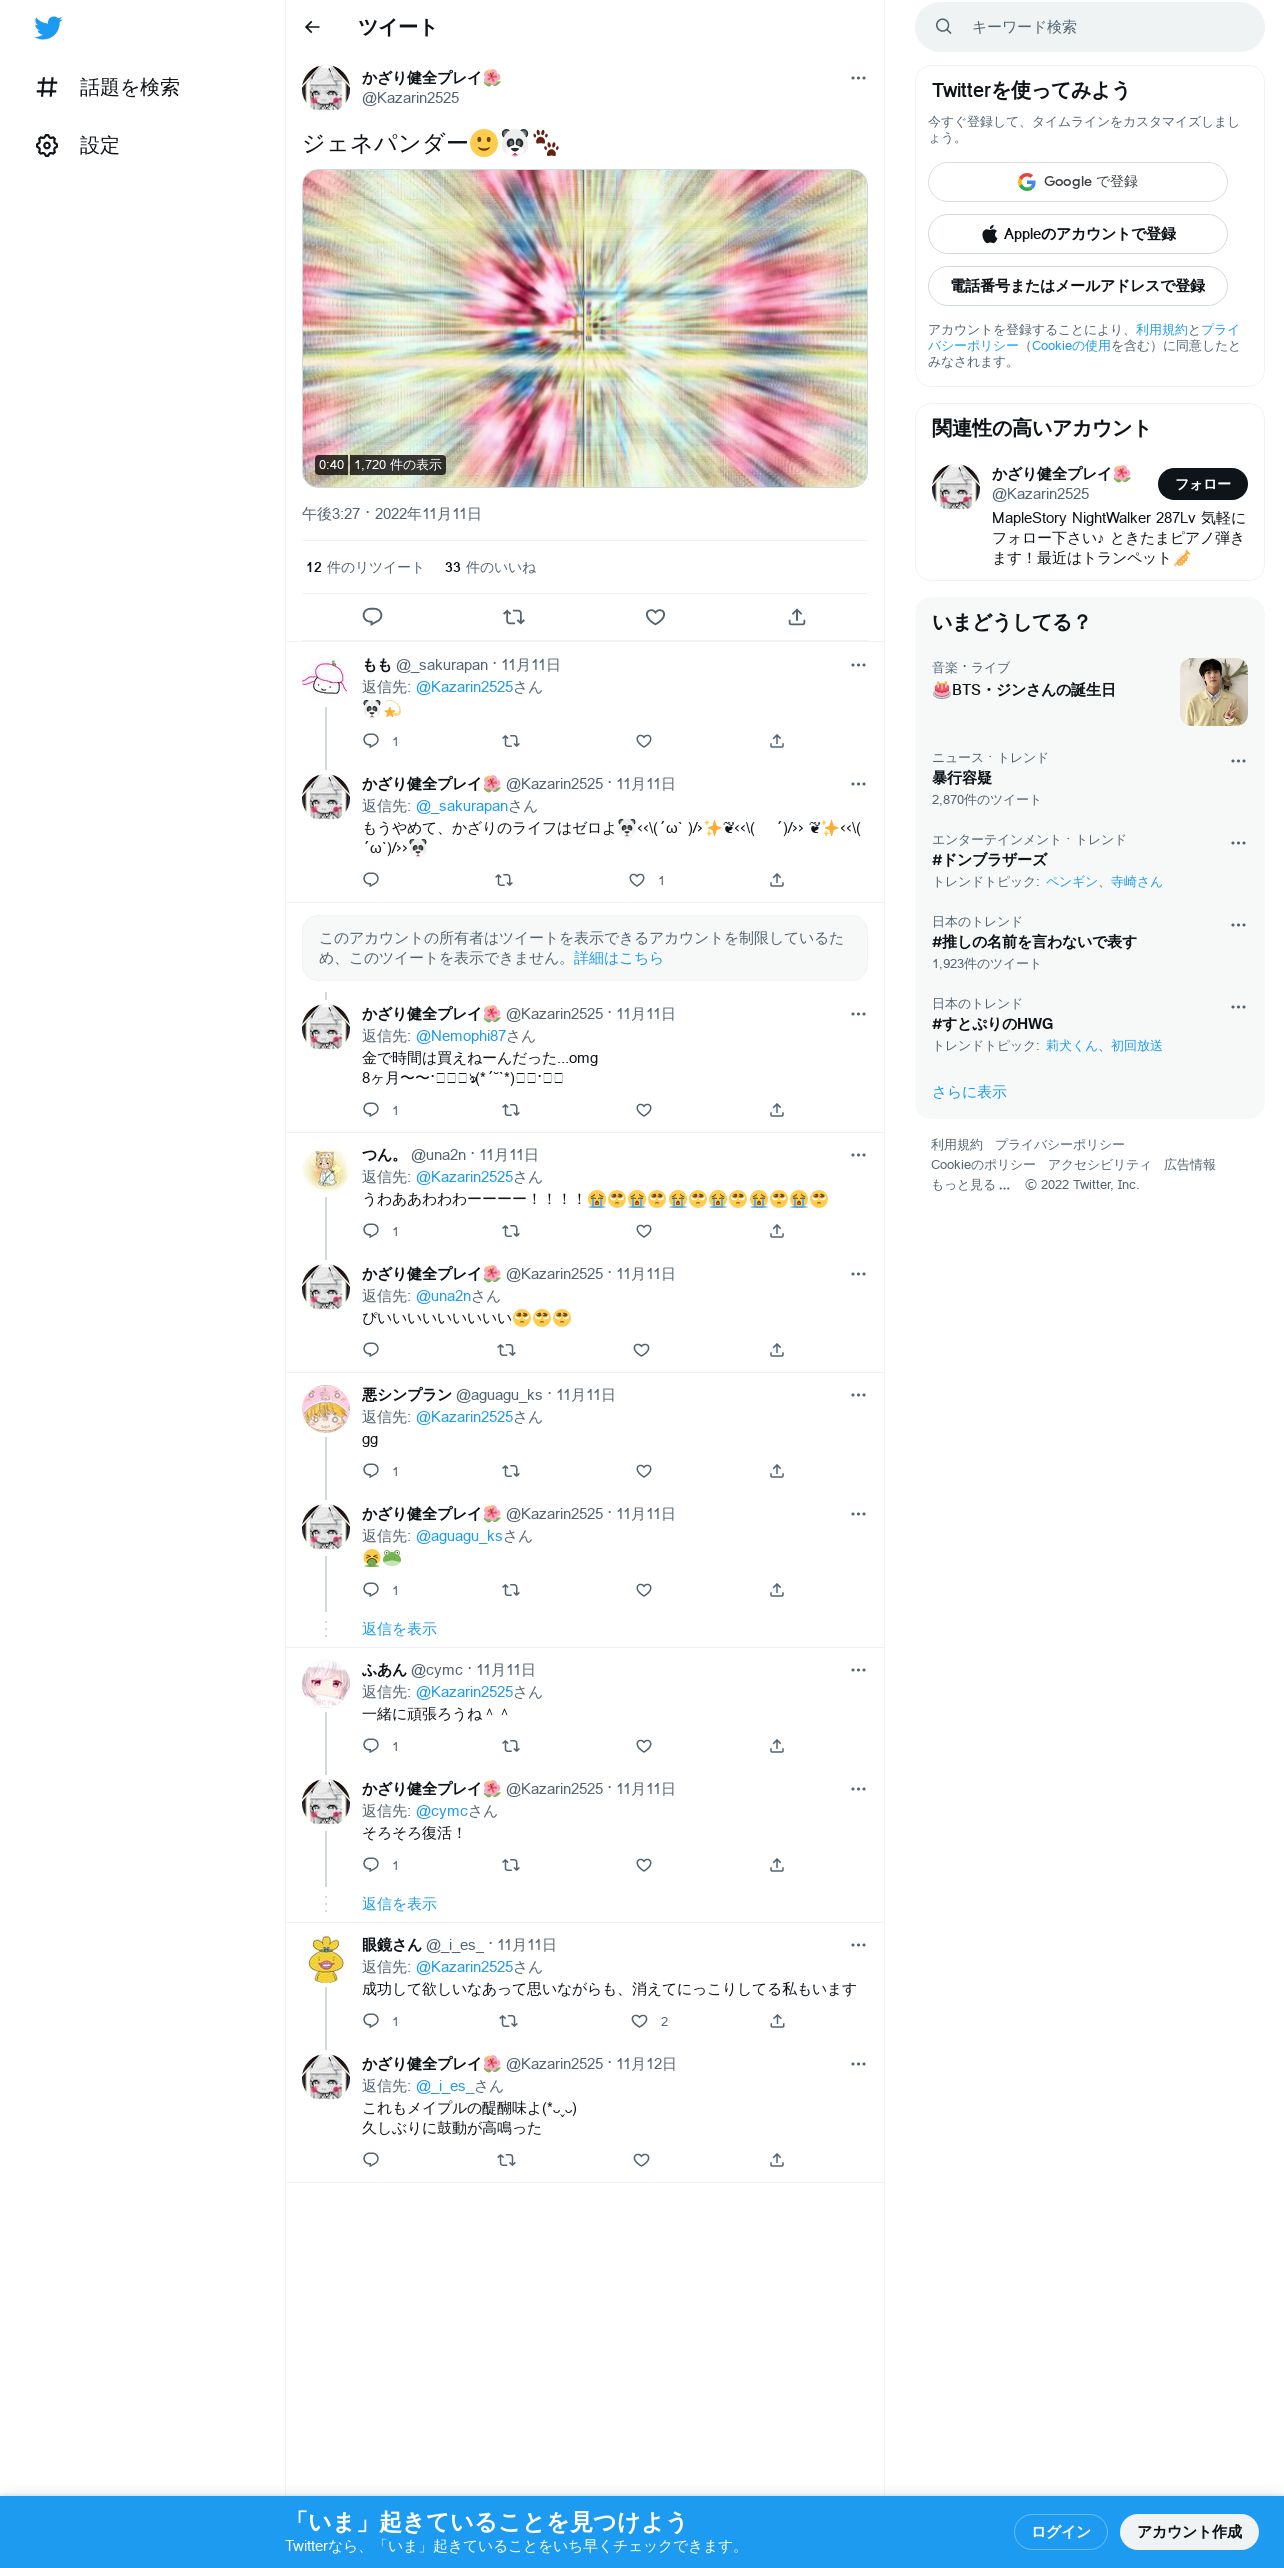The width and height of the screenshot is (1284, 2568).
Task: Share the main tweet with the share icon
Action: click(797, 617)
